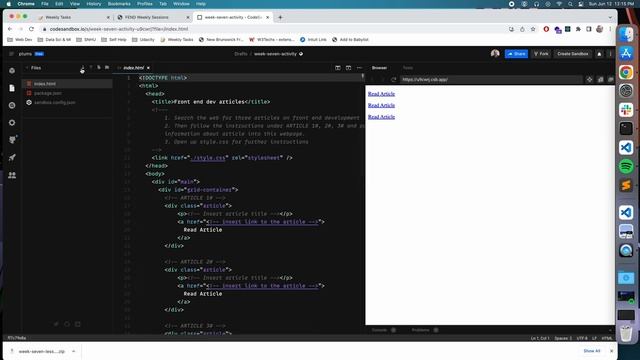Open the Profiles menu in menu bar
Viewport: 640px width, 360px height.
(144, 4)
